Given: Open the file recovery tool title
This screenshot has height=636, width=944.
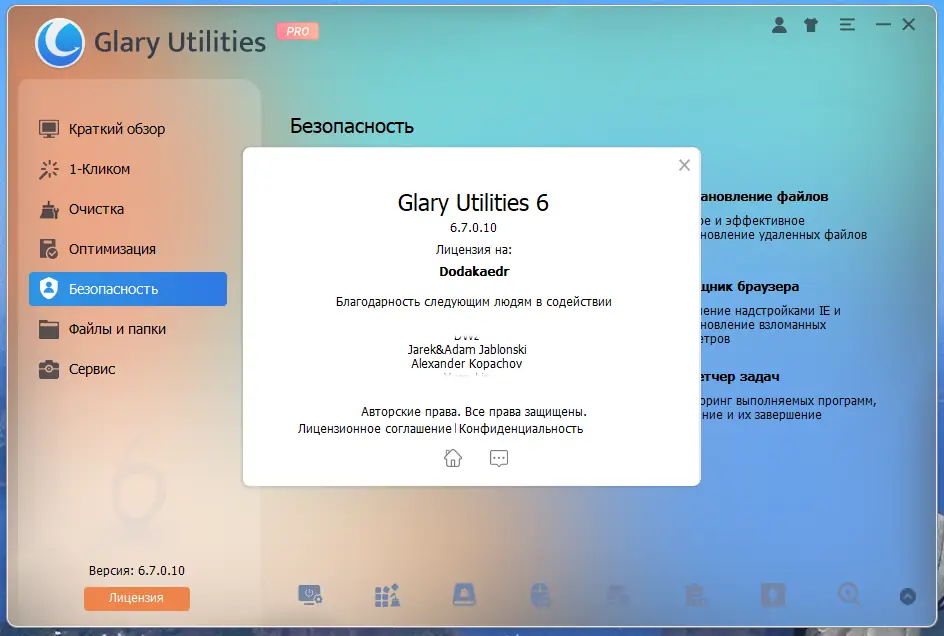Looking at the screenshot, I should tap(764, 196).
